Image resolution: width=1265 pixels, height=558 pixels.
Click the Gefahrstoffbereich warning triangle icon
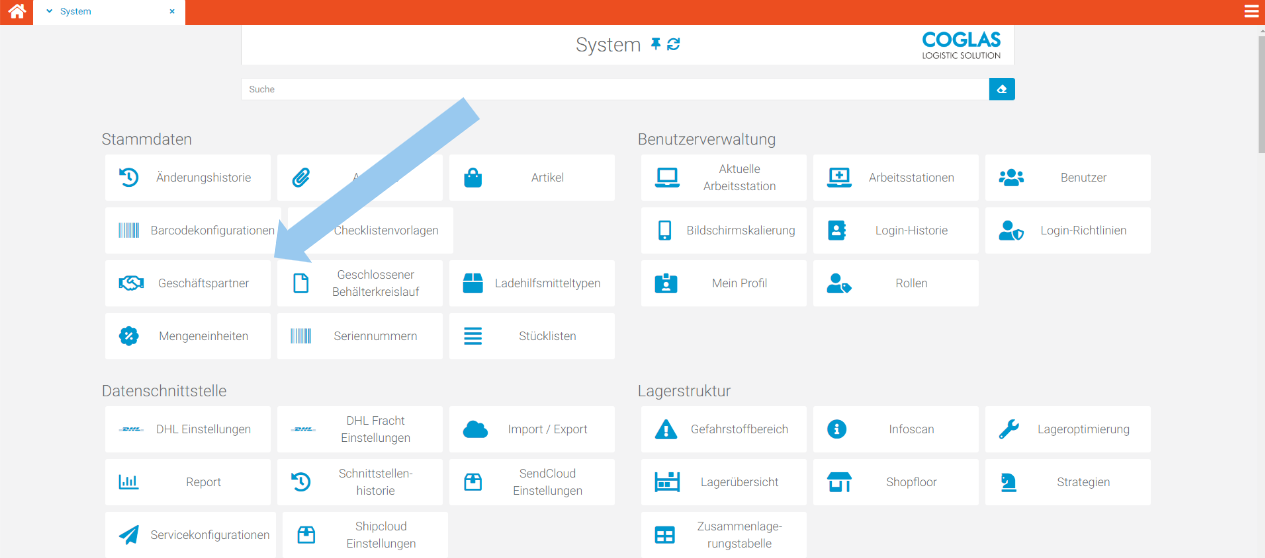tap(665, 429)
